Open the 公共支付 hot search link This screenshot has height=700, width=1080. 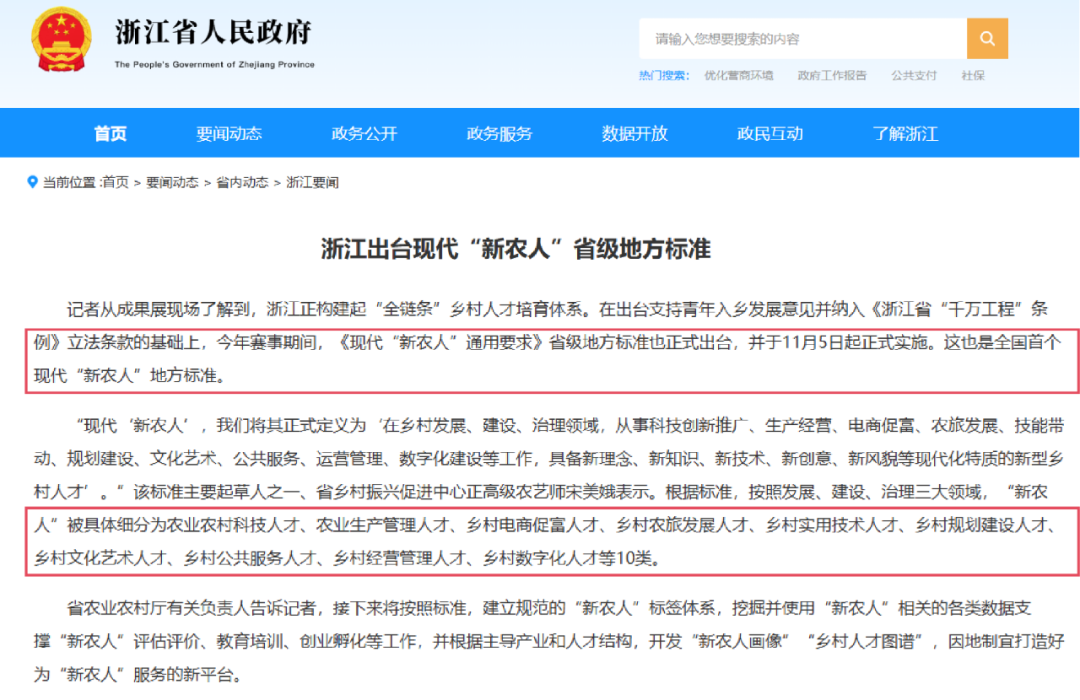913,74
